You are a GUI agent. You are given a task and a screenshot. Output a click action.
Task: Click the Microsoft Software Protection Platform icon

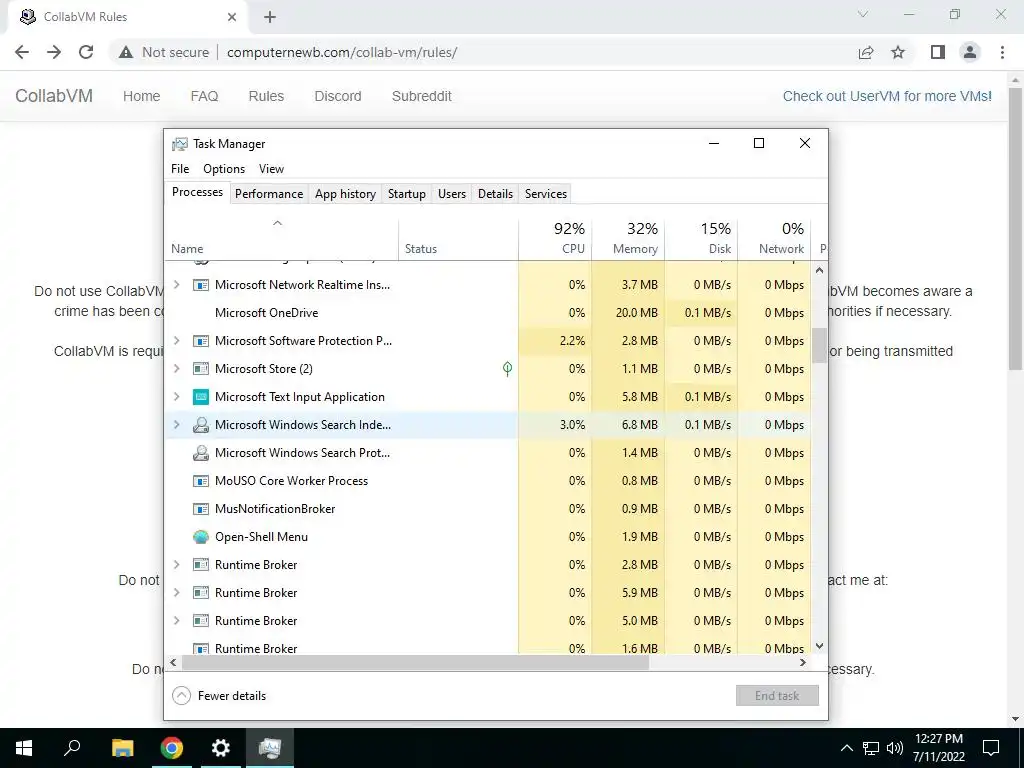point(201,341)
